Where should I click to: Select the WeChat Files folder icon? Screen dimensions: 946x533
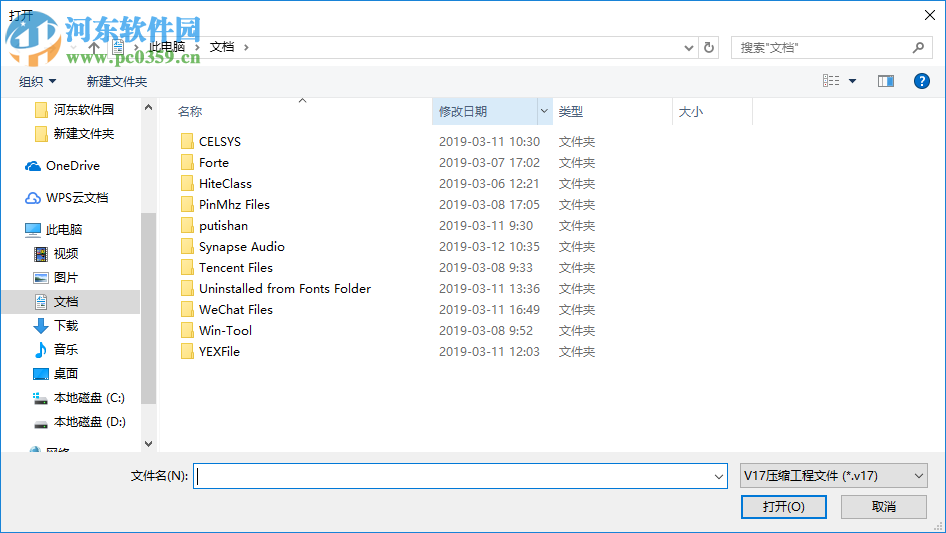click(187, 310)
